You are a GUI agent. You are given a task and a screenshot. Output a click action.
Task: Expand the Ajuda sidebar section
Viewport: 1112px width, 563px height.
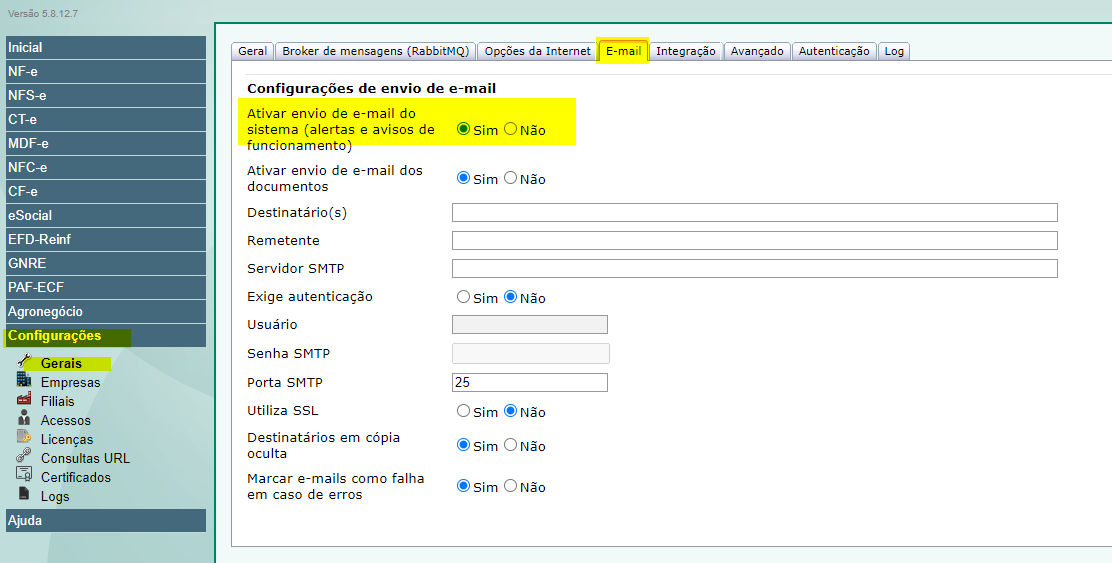point(105,520)
